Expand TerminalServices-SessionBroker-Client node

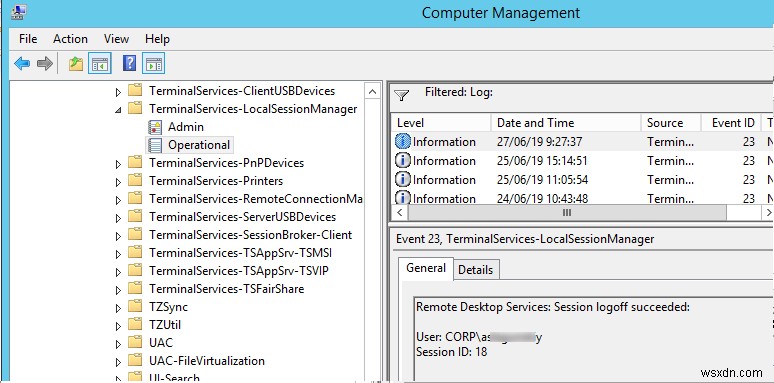tap(118, 236)
